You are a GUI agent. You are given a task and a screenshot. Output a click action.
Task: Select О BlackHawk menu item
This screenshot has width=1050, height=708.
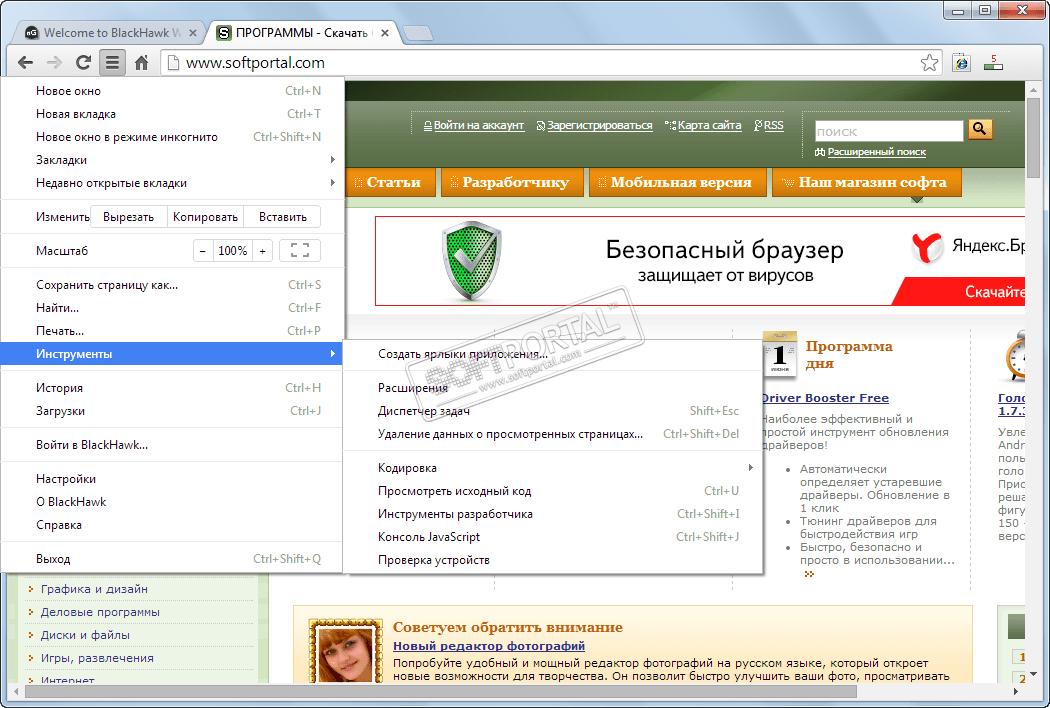[x=171, y=502]
